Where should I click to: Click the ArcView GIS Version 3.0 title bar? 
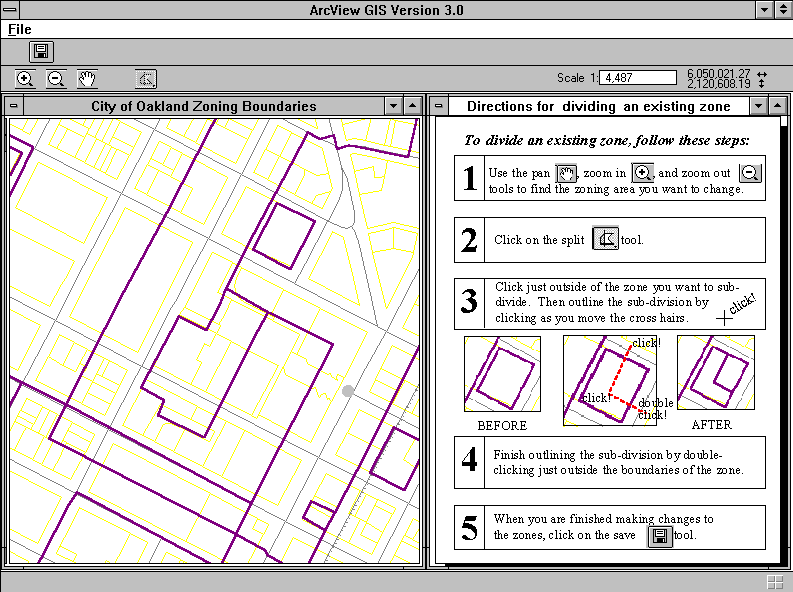387,10
